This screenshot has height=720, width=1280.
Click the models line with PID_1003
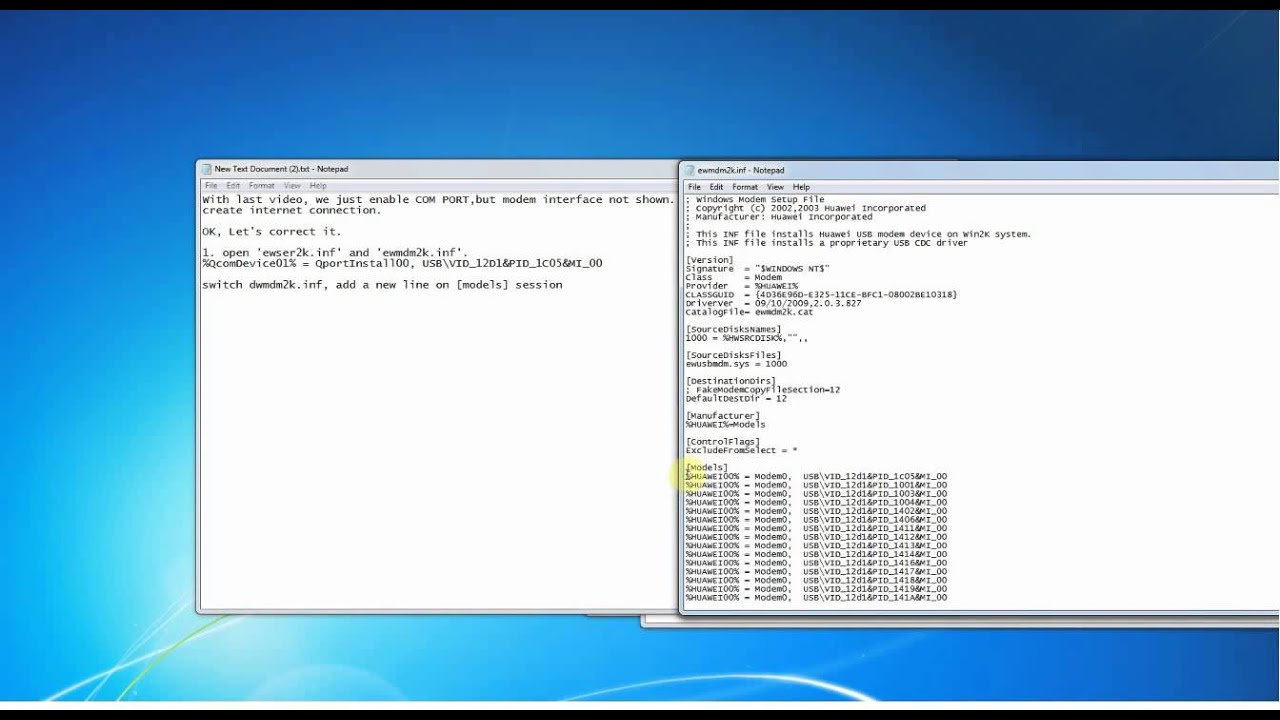816,494
